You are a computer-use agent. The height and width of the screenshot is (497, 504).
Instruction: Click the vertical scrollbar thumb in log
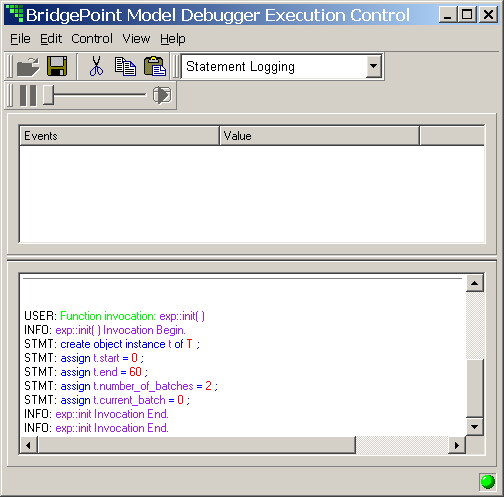pyautogui.click(x=475, y=388)
